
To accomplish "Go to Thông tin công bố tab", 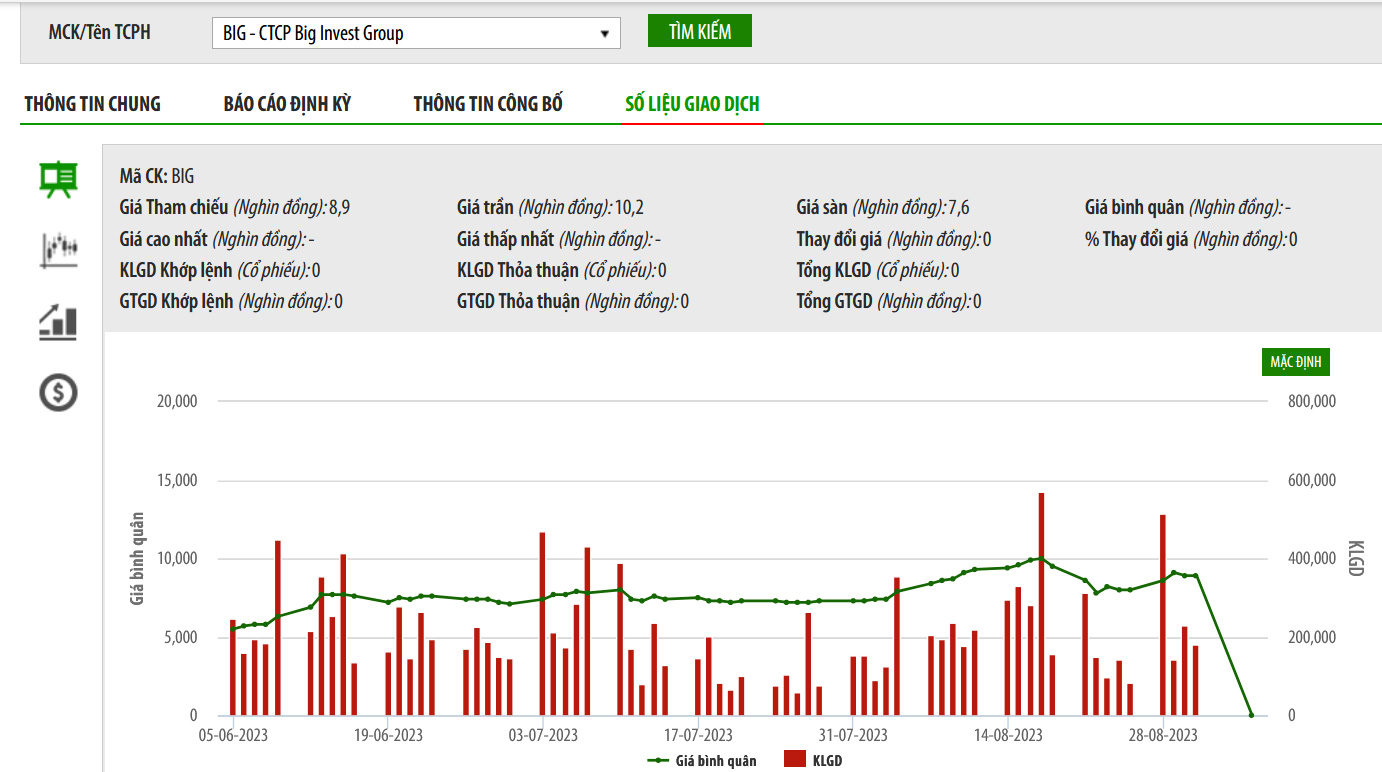I will click(488, 104).
